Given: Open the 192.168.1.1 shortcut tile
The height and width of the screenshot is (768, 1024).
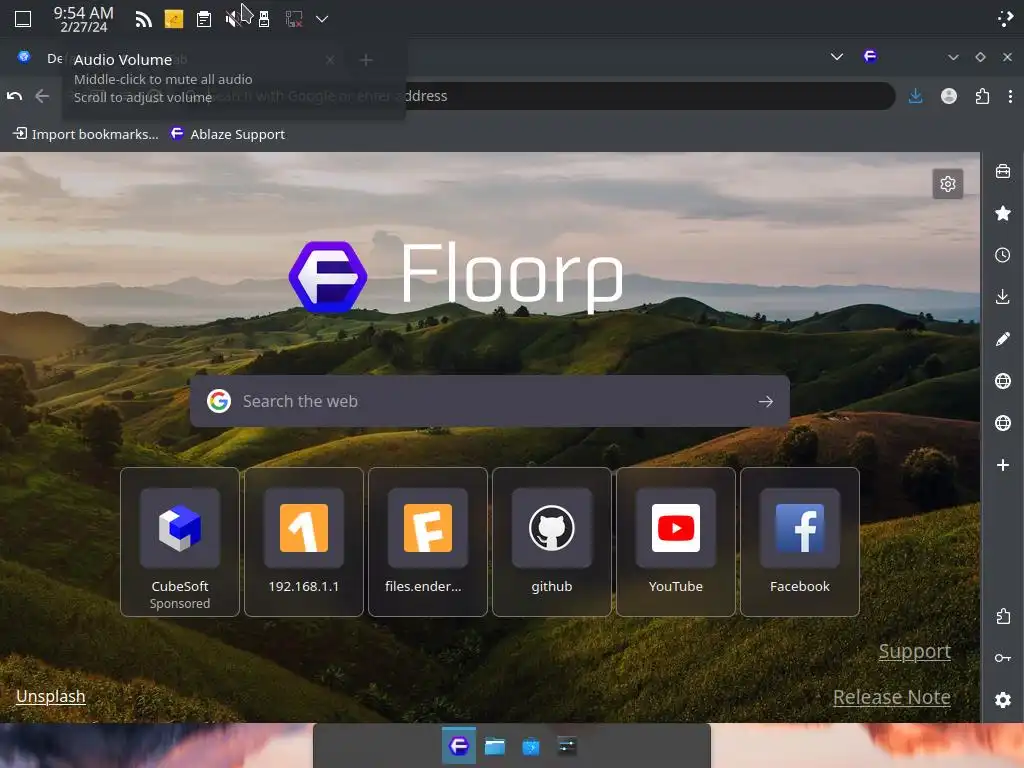Looking at the screenshot, I should click(x=304, y=541).
